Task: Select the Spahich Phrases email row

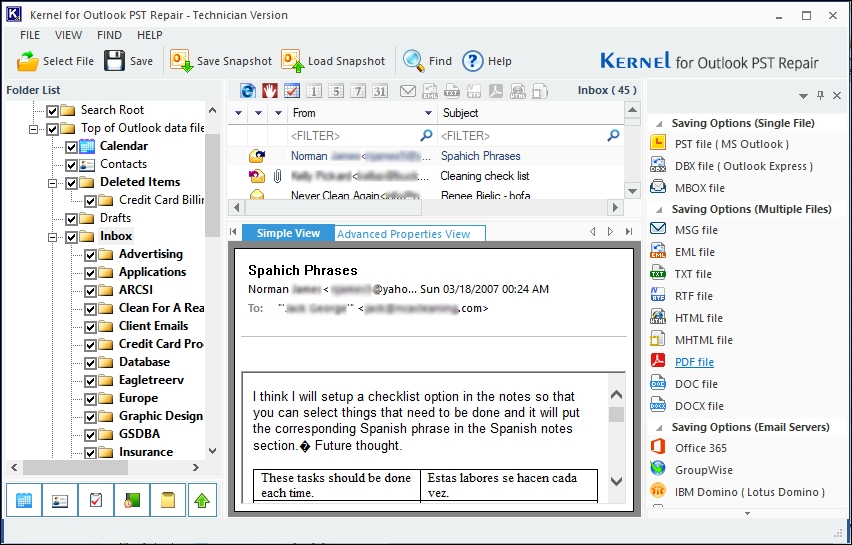Action: (x=426, y=156)
